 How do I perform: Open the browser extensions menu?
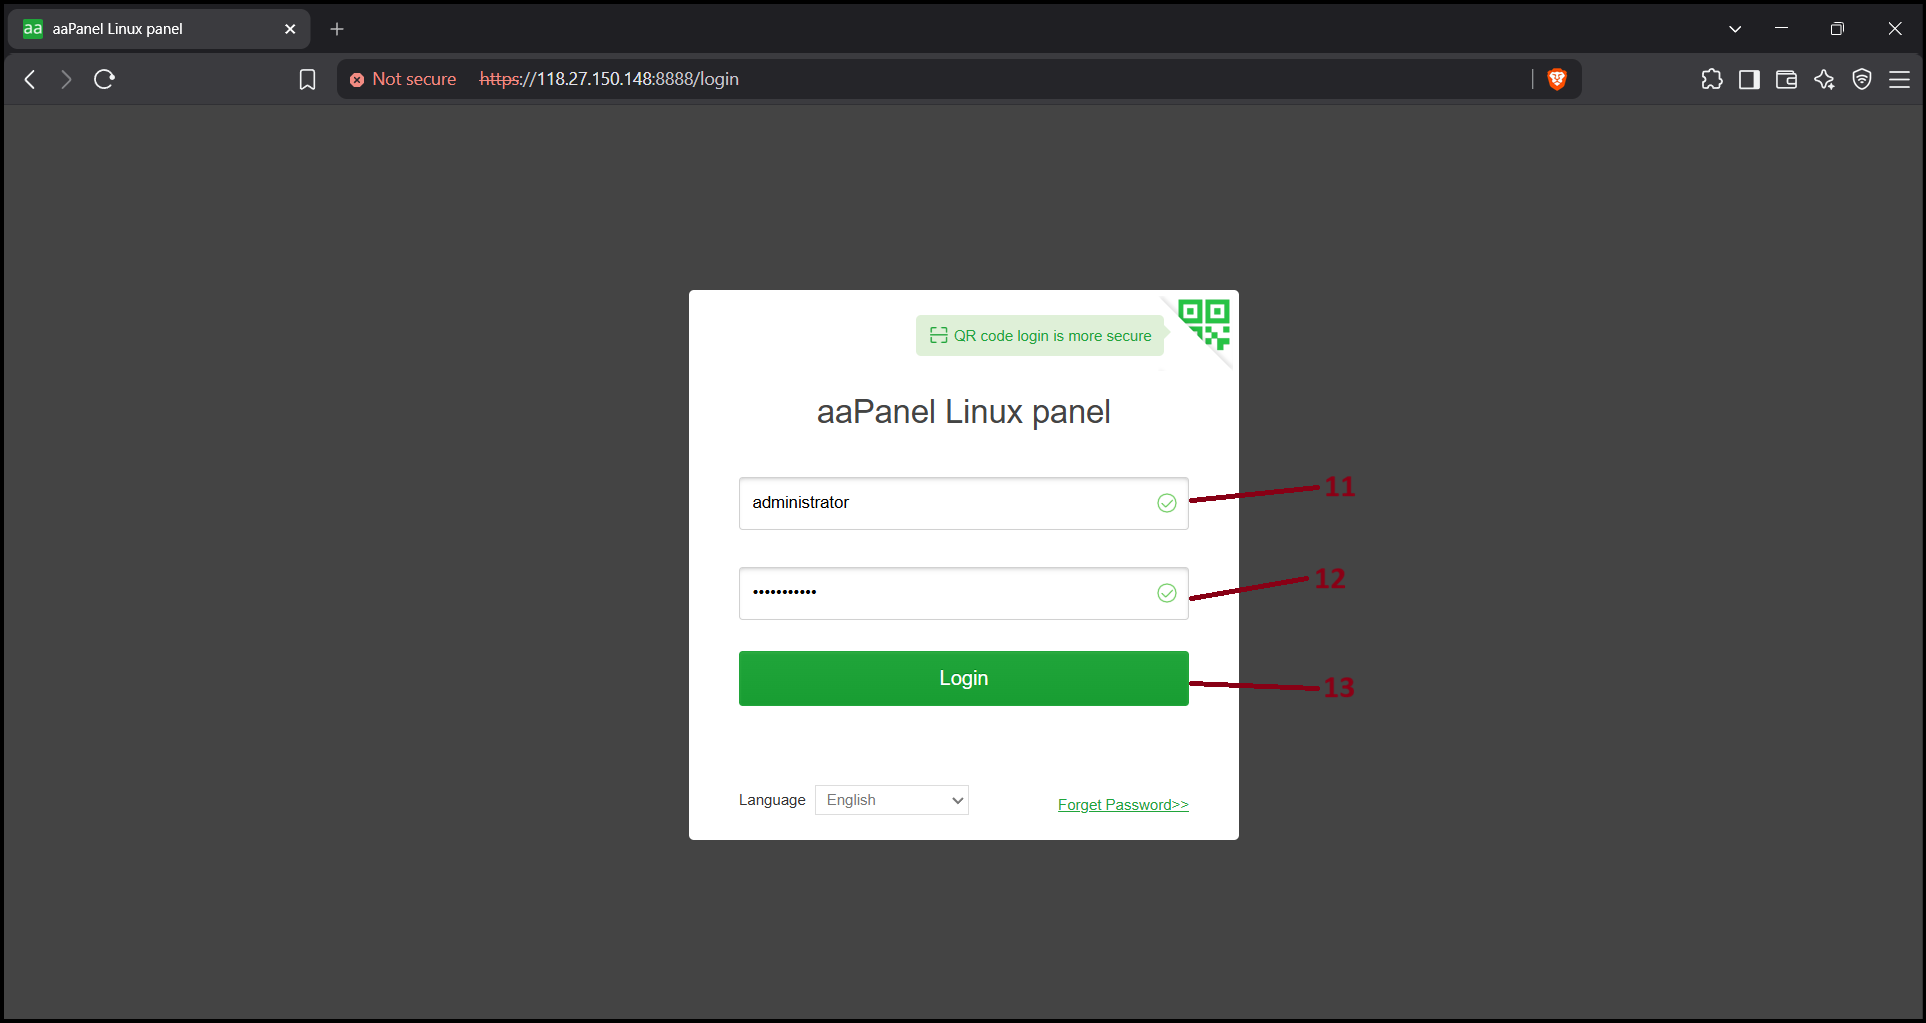pyautogui.click(x=1711, y=79)
